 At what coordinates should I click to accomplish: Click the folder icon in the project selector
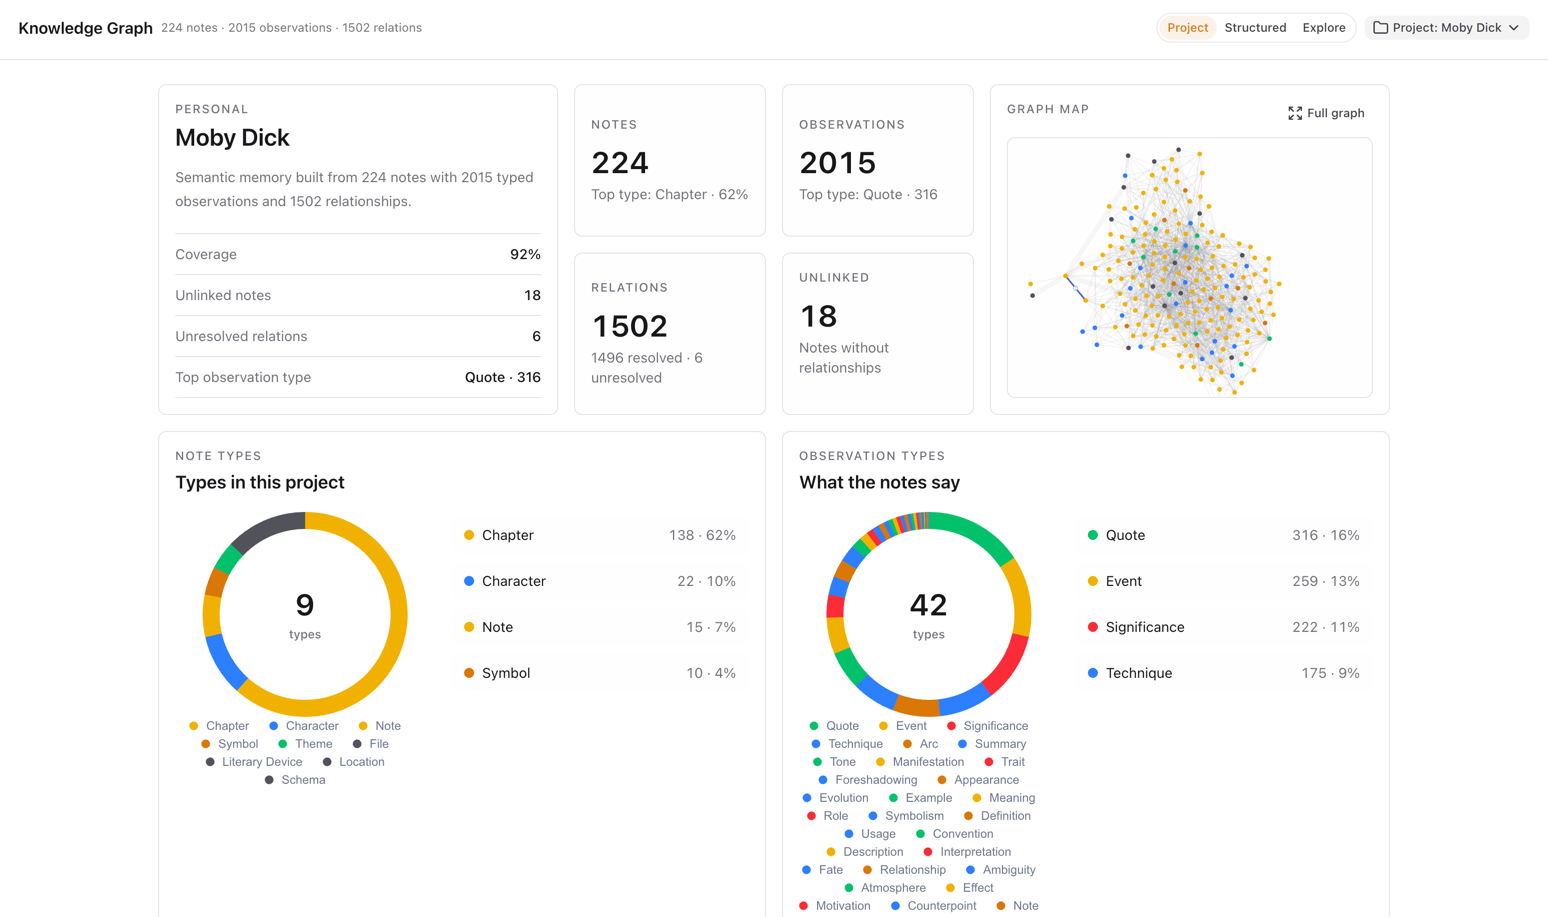pyautogui.click(x=1380, y=28)
